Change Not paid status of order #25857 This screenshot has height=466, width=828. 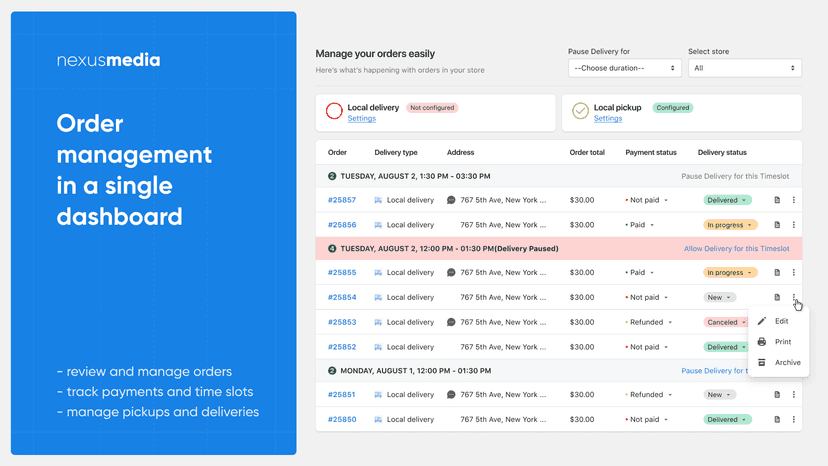(x=647, y=200)
